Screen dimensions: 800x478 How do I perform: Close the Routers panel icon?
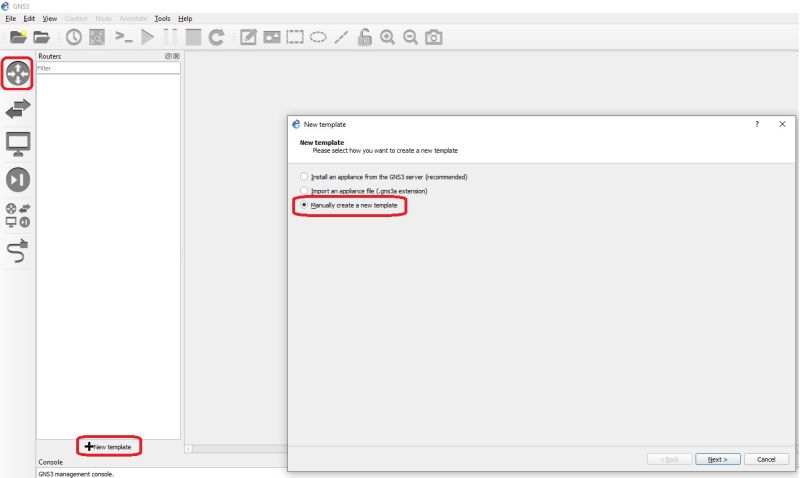[x=177, y=56]
